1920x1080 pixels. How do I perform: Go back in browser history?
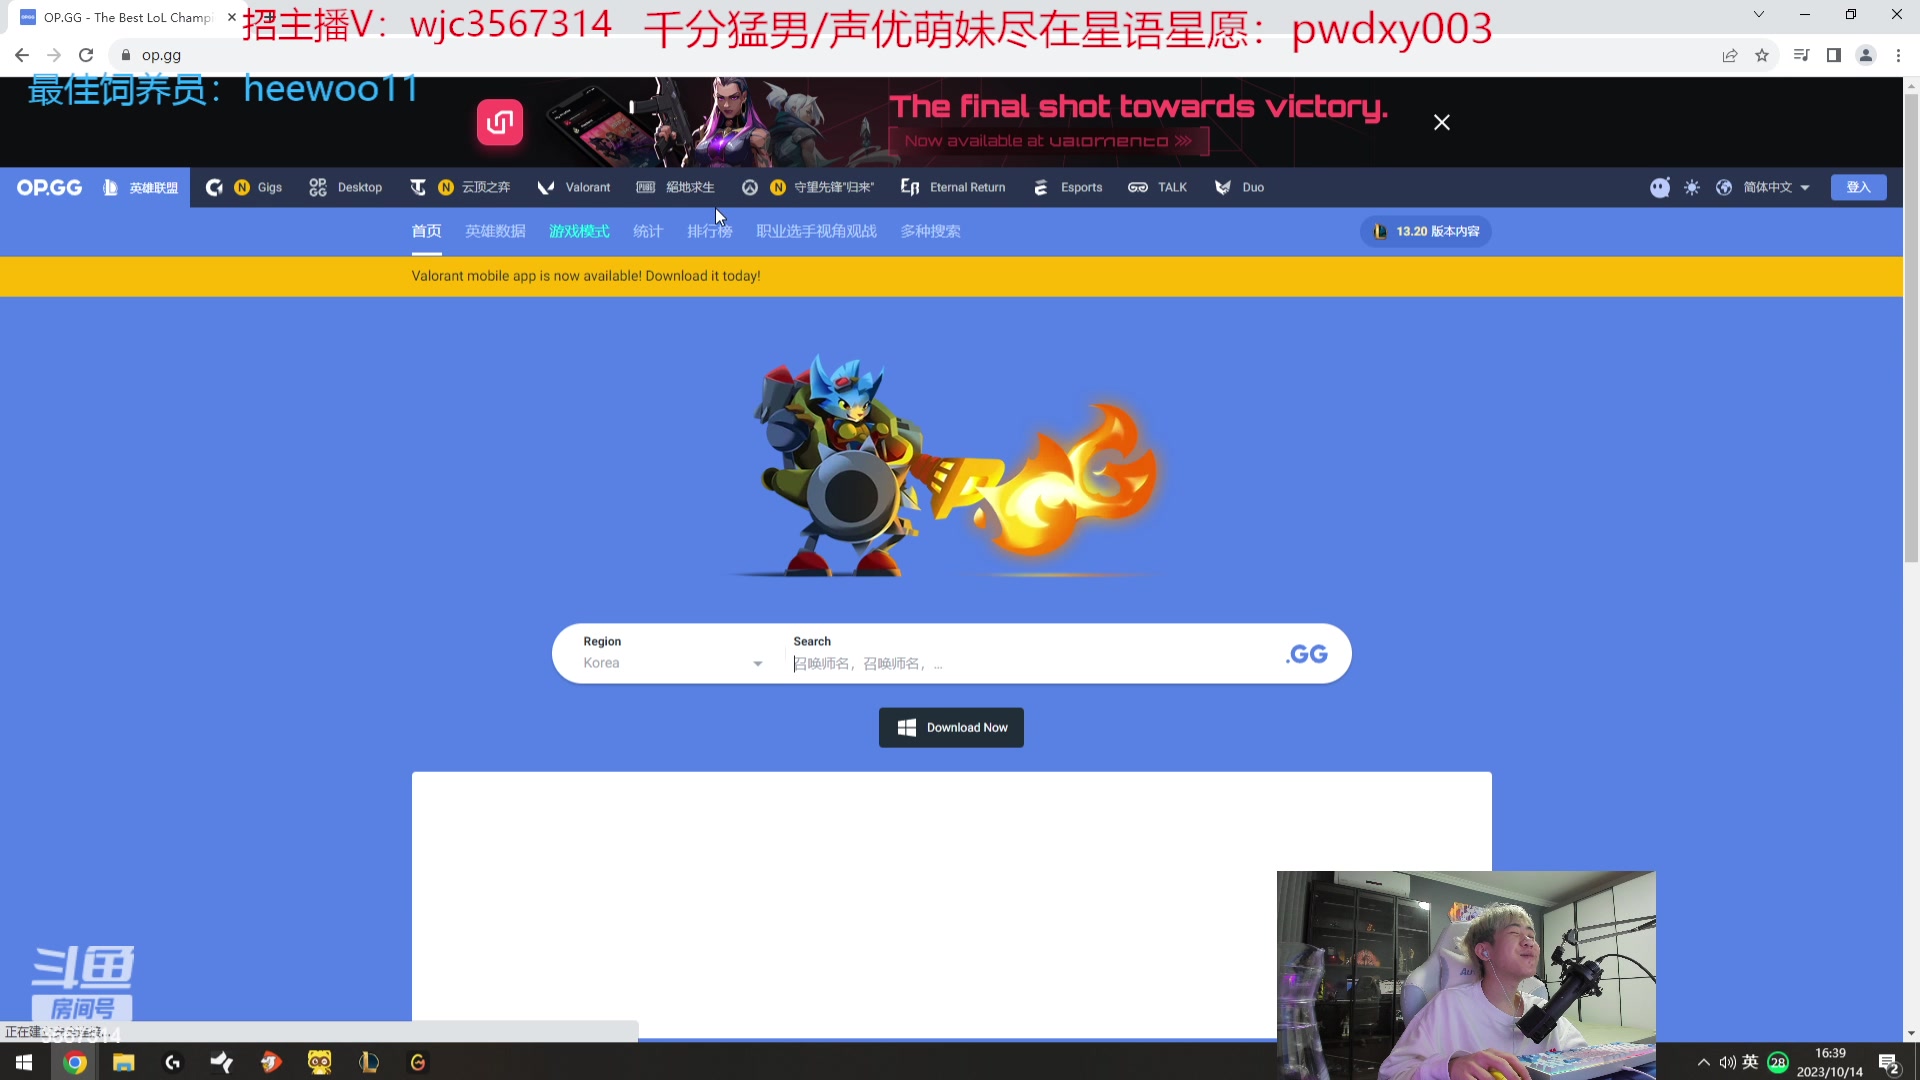[22, 55]
